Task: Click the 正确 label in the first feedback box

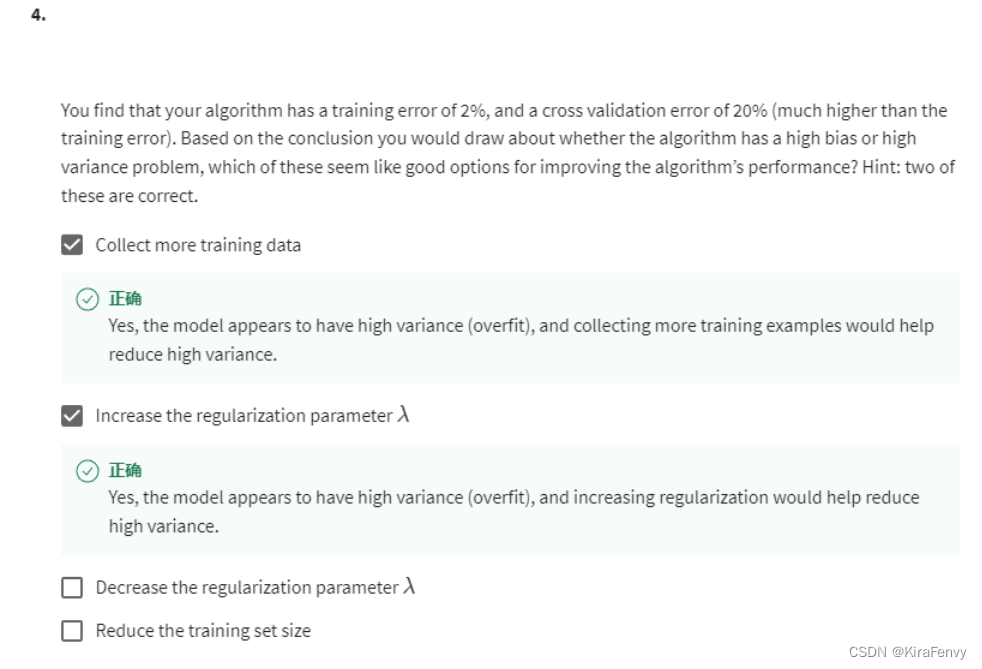Action: pyautogui.click(x=125, y=299)
